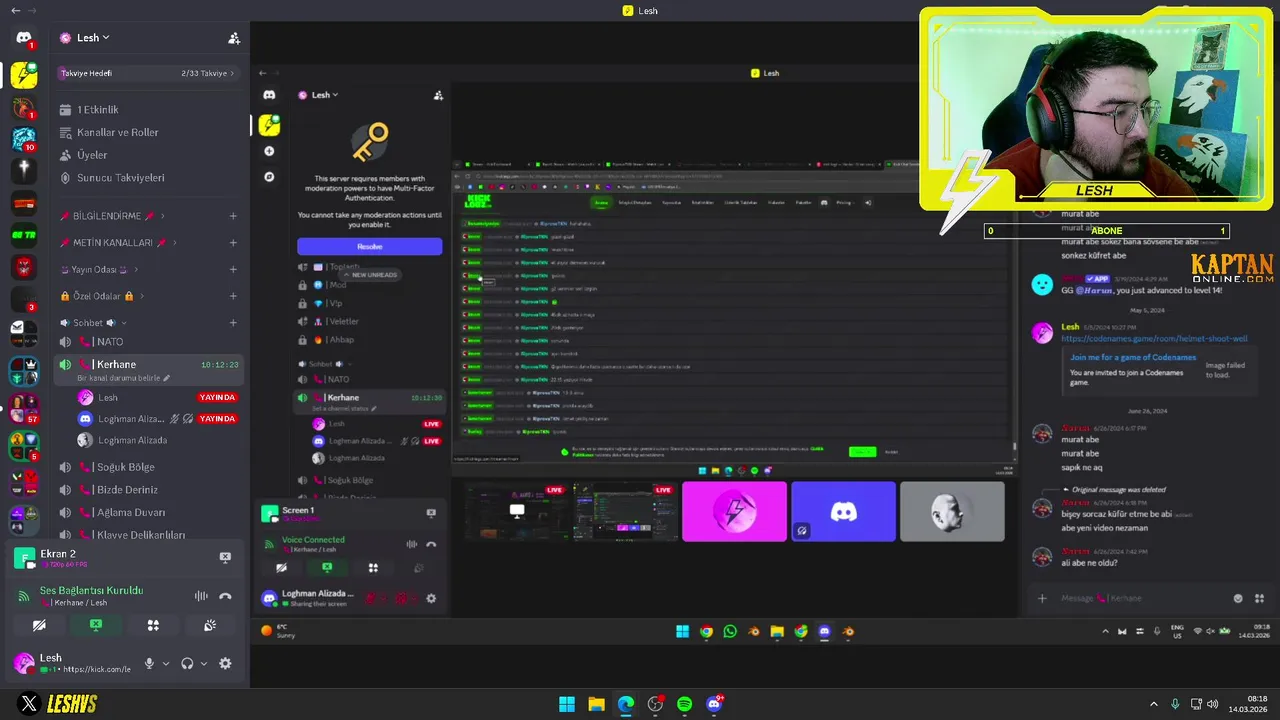Open soundboard icon in voice panel
This screenshot has height=720, width=1280.
210,625
